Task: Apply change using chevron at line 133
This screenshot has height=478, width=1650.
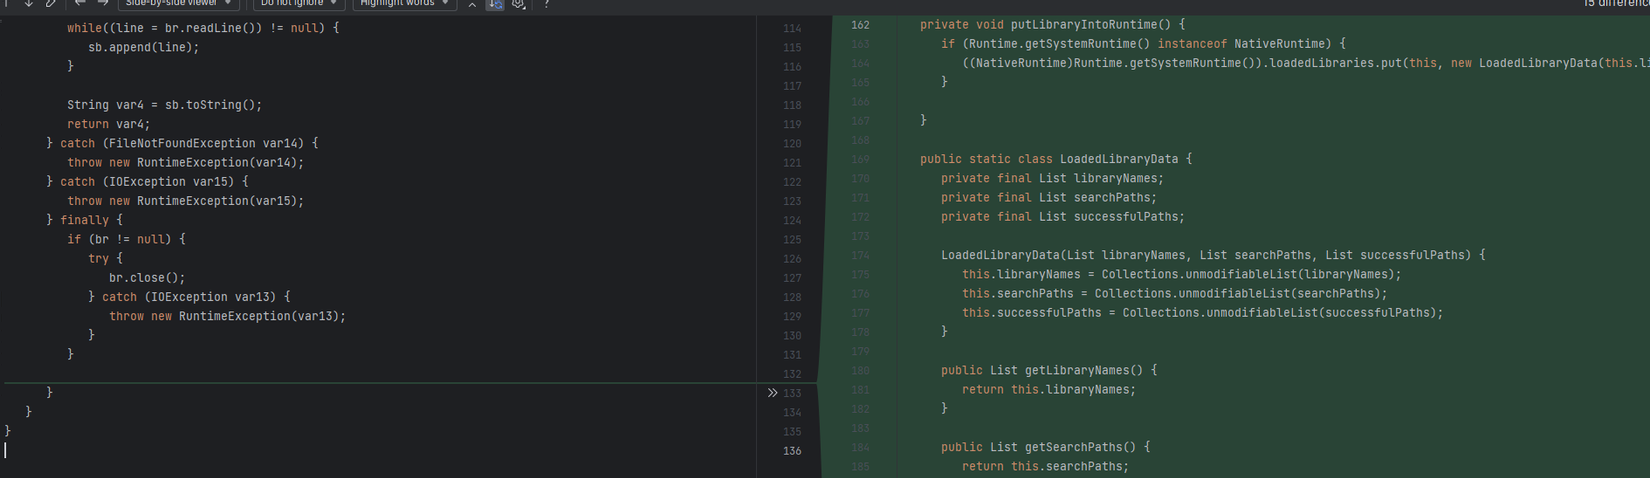Action: pyautogui.click(x=772, y=393)
